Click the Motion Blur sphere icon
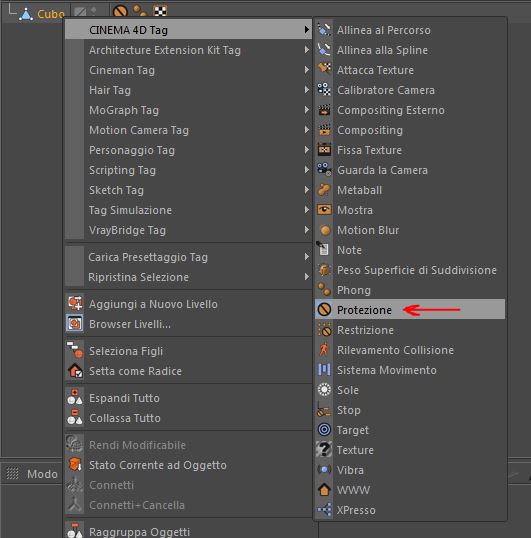This screenshot has width=531, height=538. click(324, 230)
